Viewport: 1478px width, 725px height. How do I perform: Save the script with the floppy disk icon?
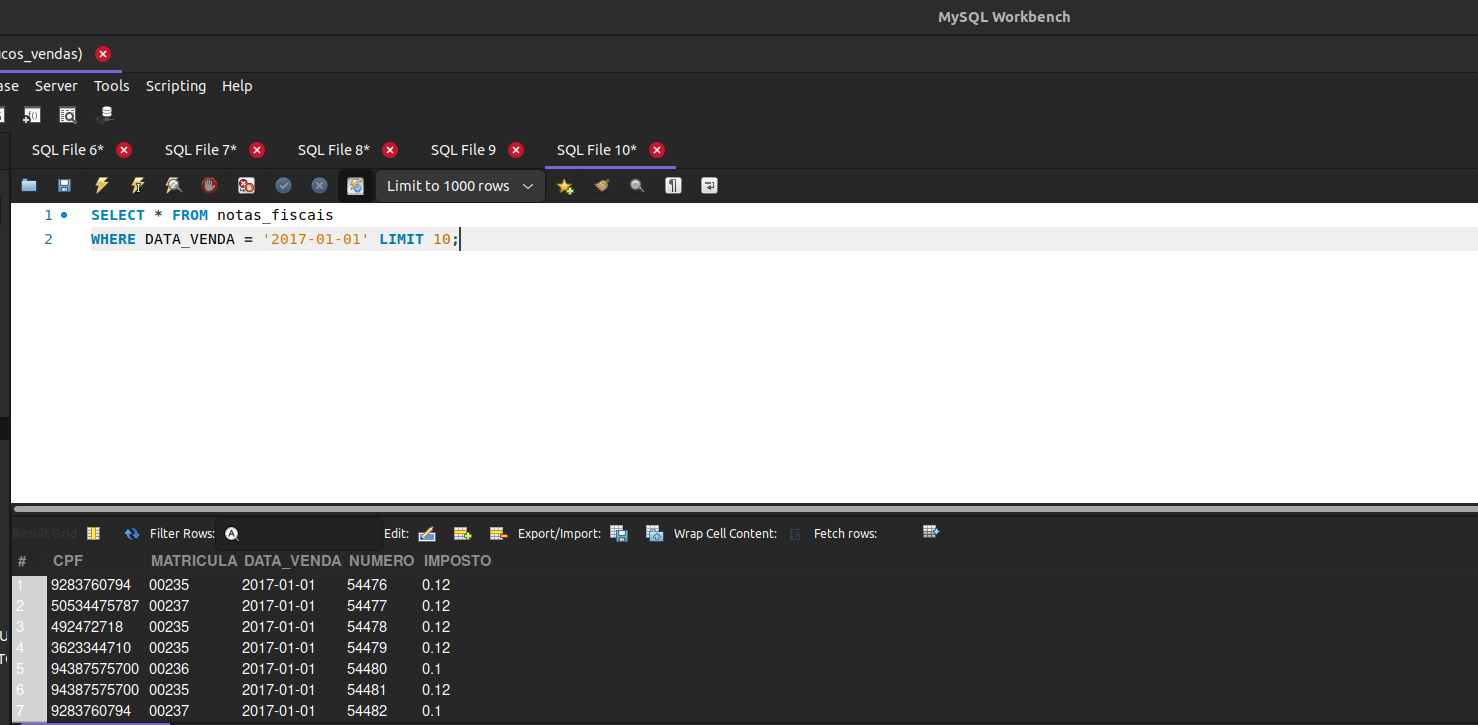(64, 186)
